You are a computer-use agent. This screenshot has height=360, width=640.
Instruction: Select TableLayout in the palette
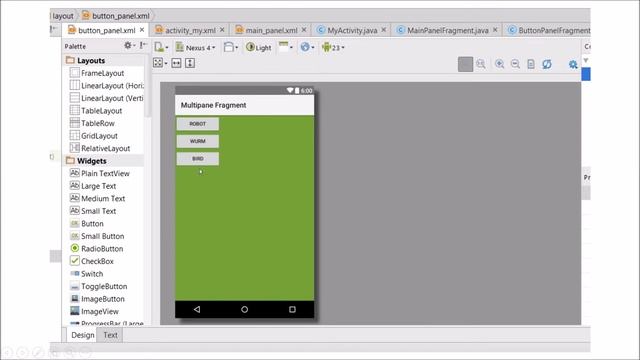96,111
